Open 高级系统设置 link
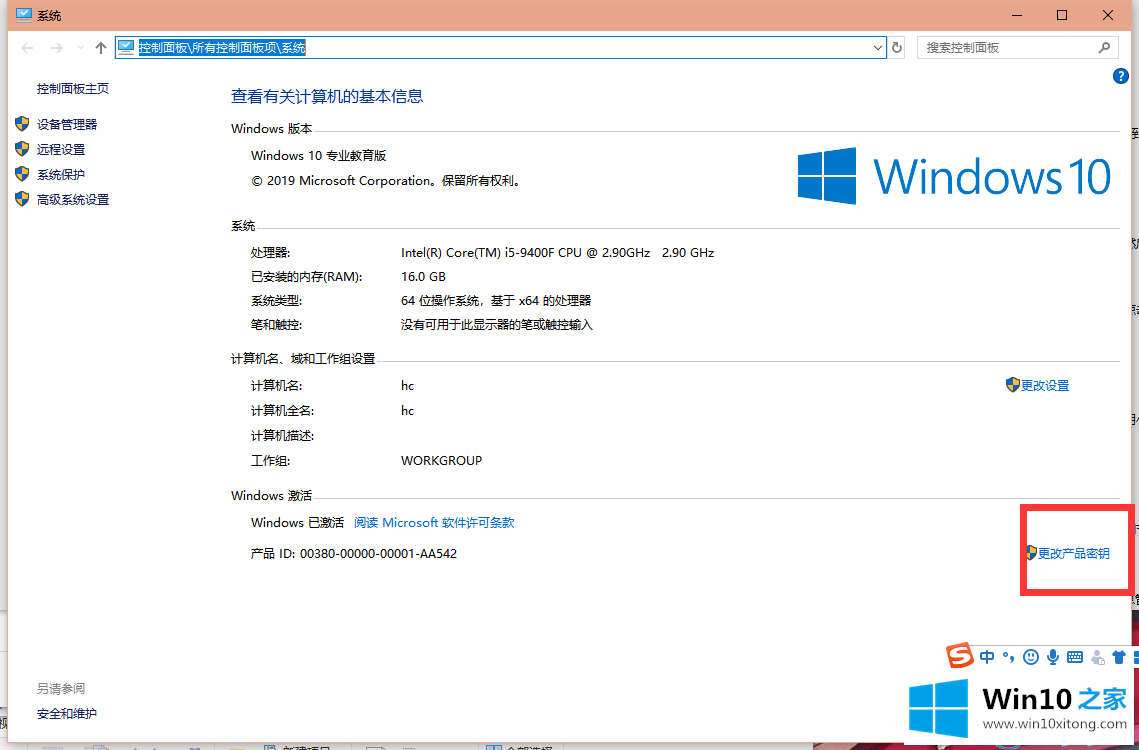This screenshot has width=1139, height=750. (x=73, y=199)
